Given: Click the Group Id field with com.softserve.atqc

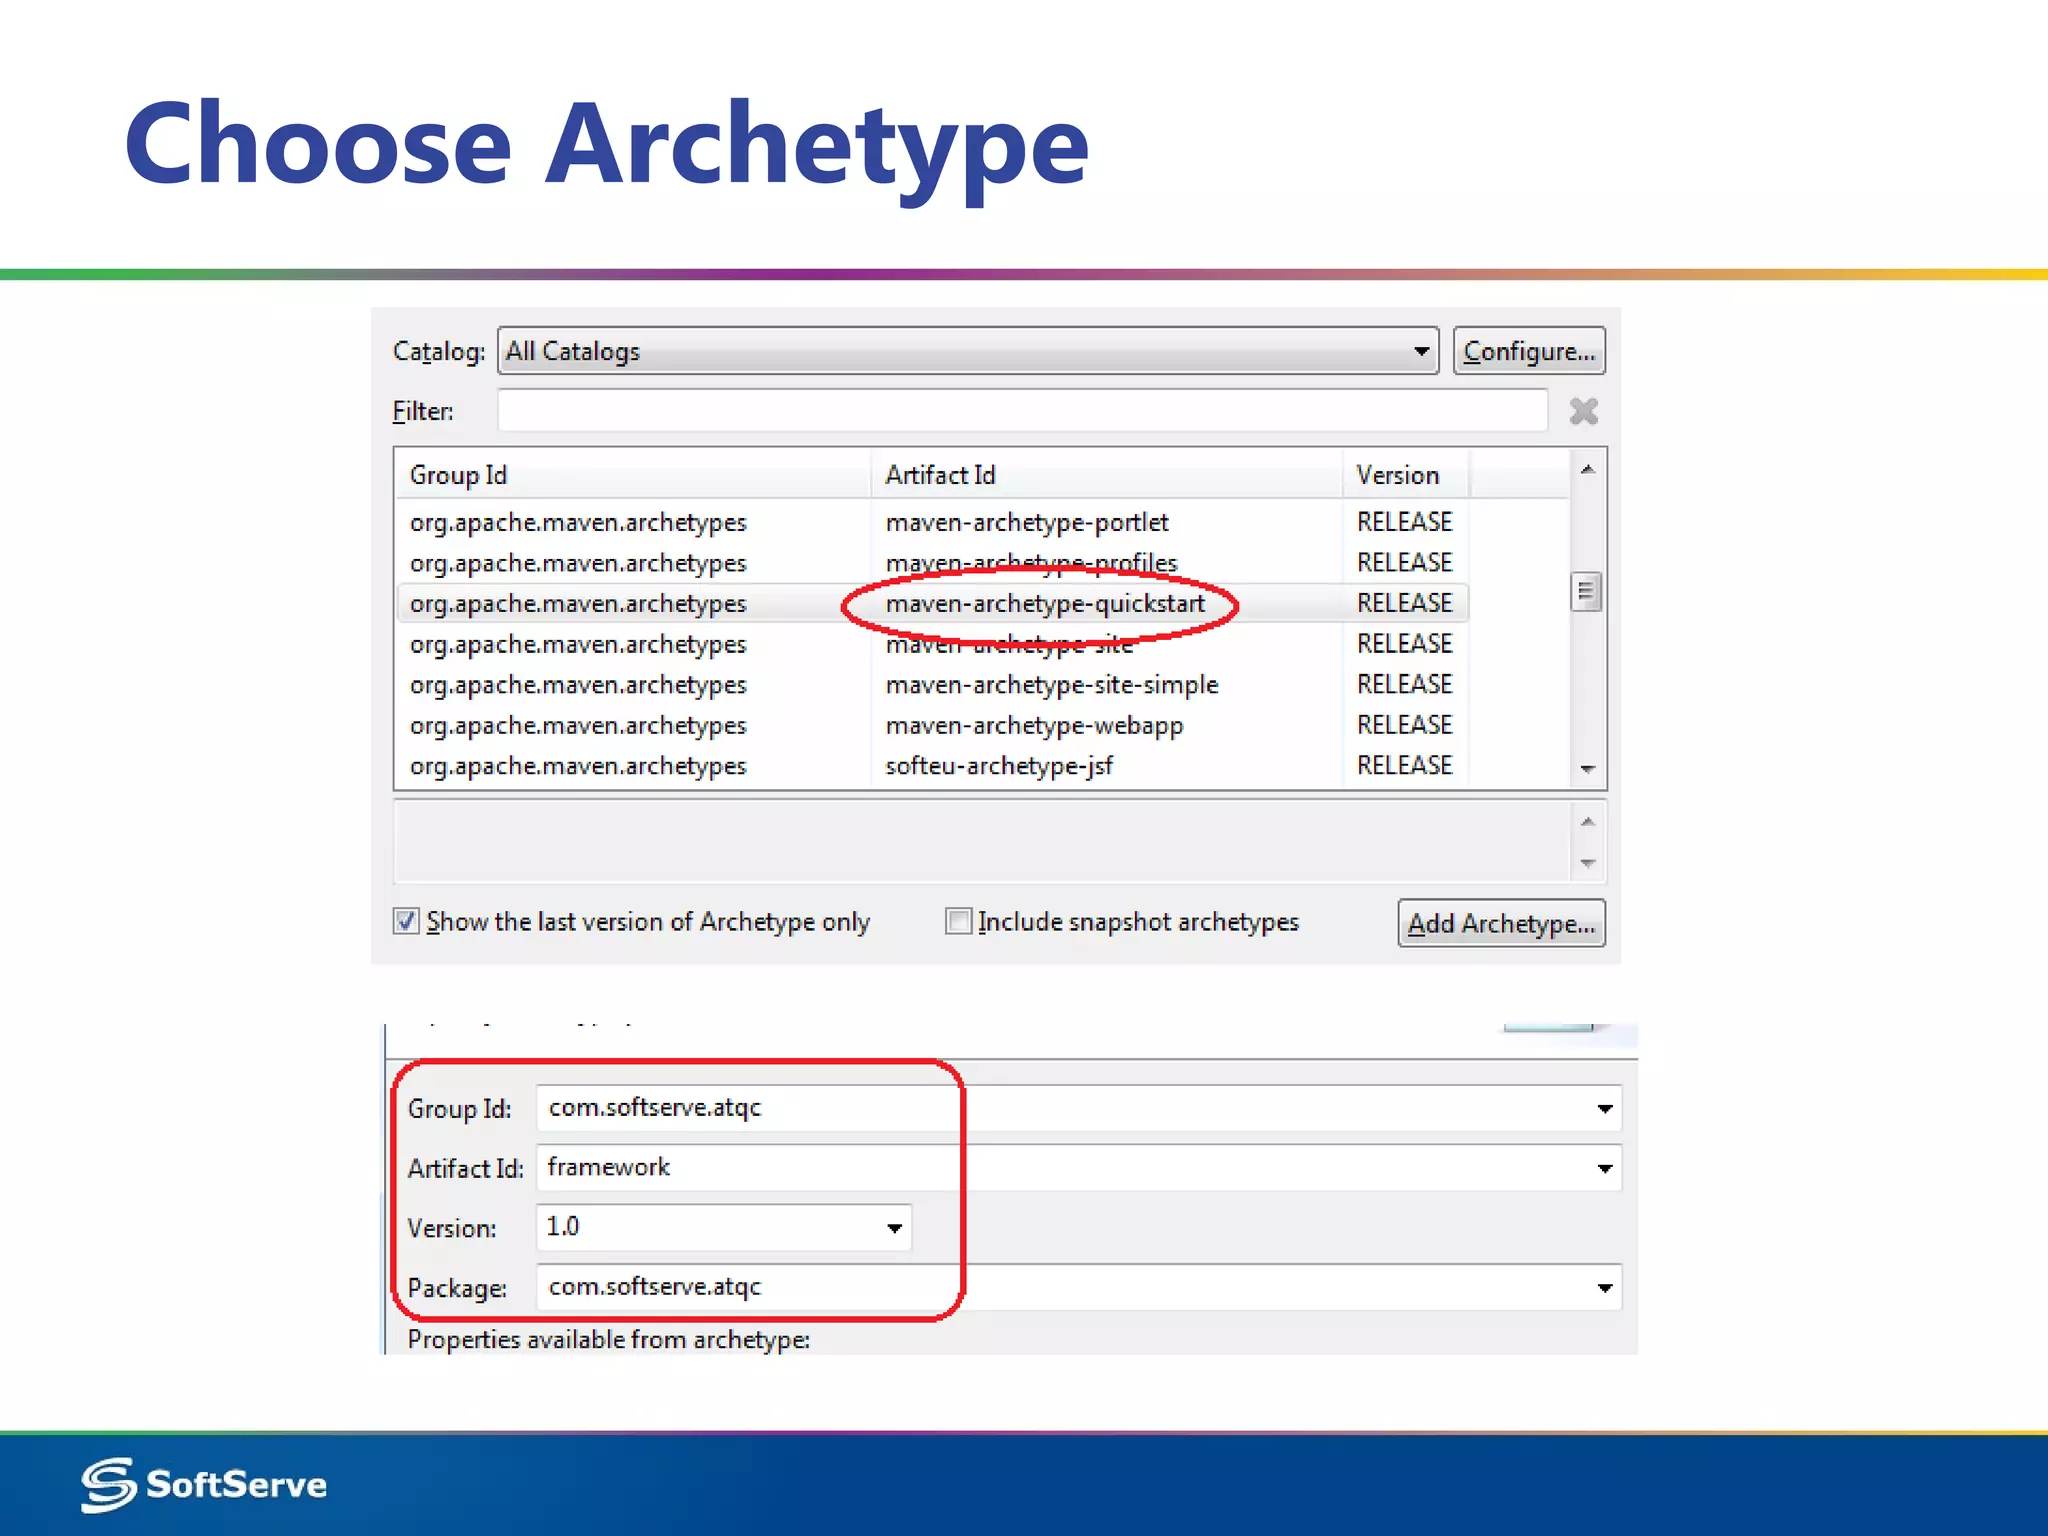Looking at the screenshot, I should point(1078,1108).
